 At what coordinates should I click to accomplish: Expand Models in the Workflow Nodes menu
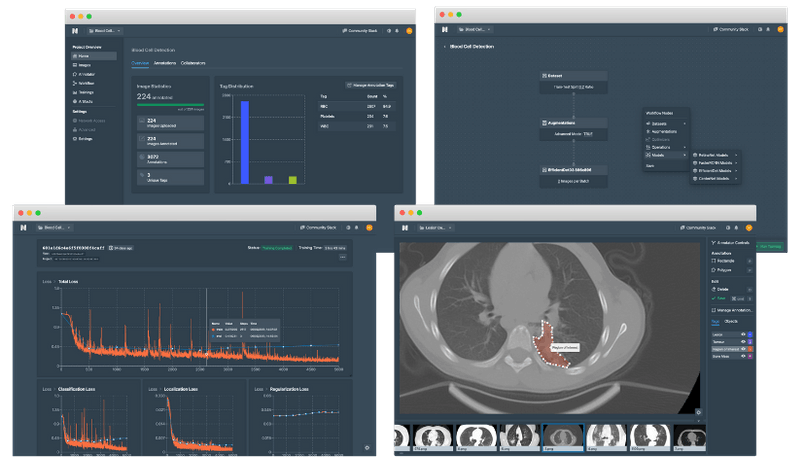click(x=666, y=155)
